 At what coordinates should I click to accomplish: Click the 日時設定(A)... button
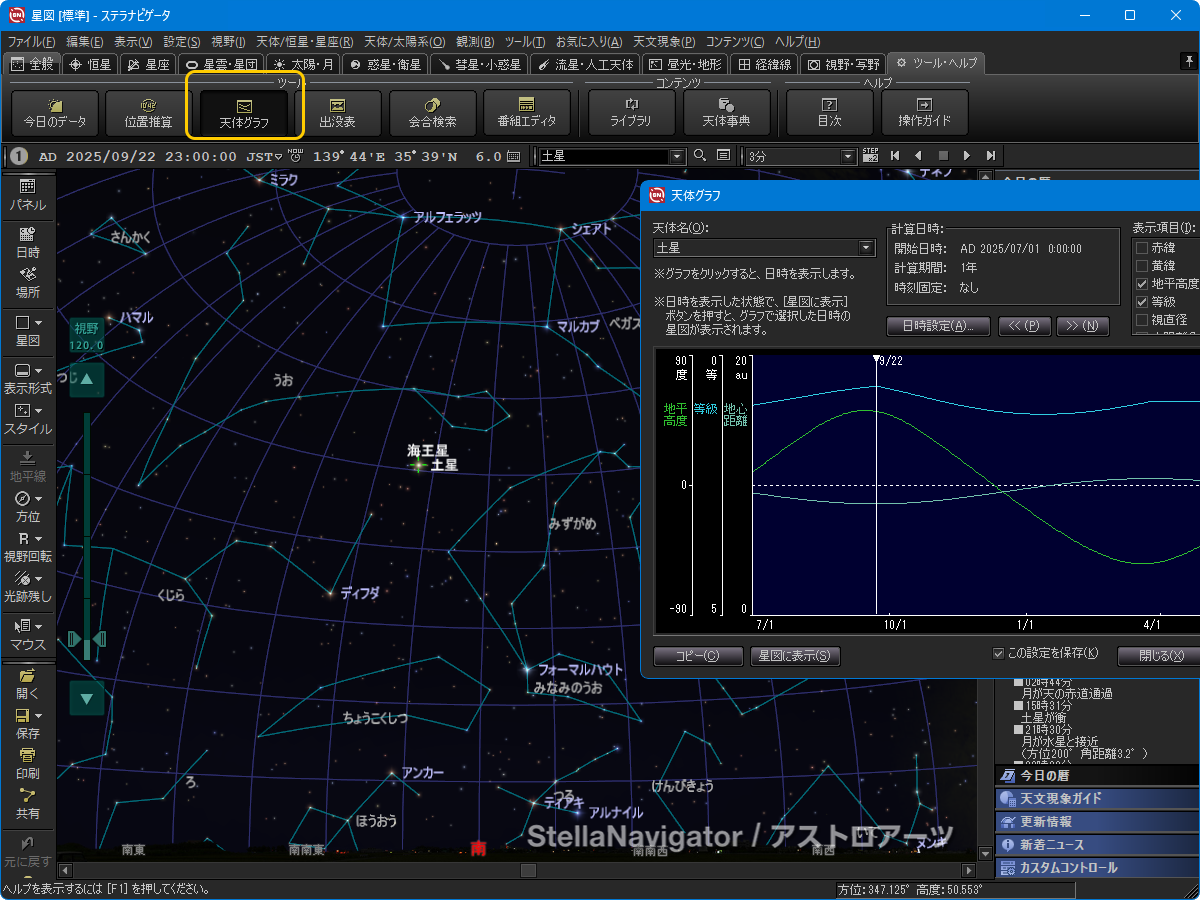pyautogui.click(x=938, y=326)
